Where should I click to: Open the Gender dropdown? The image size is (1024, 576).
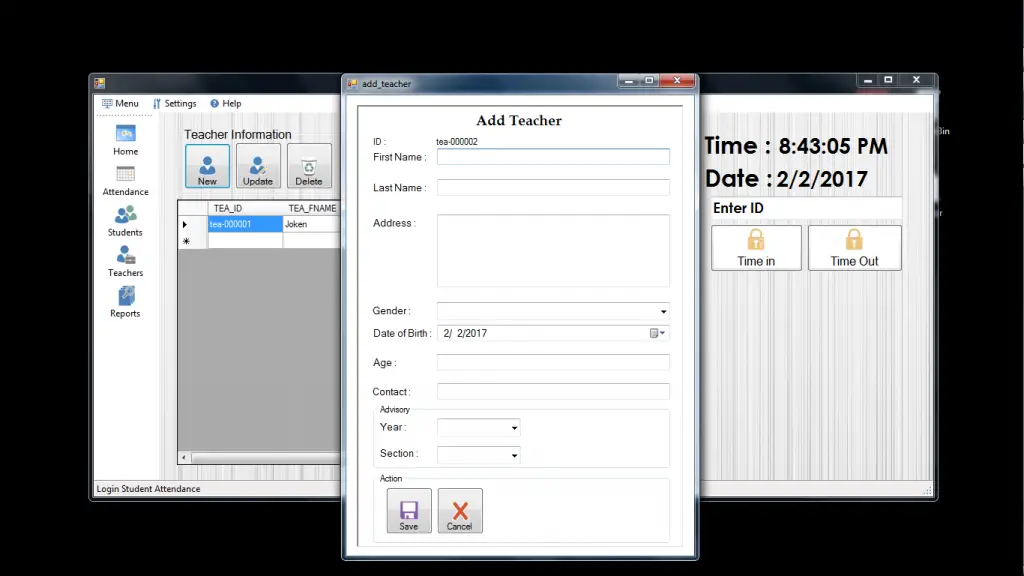click(x=663, y=311)
